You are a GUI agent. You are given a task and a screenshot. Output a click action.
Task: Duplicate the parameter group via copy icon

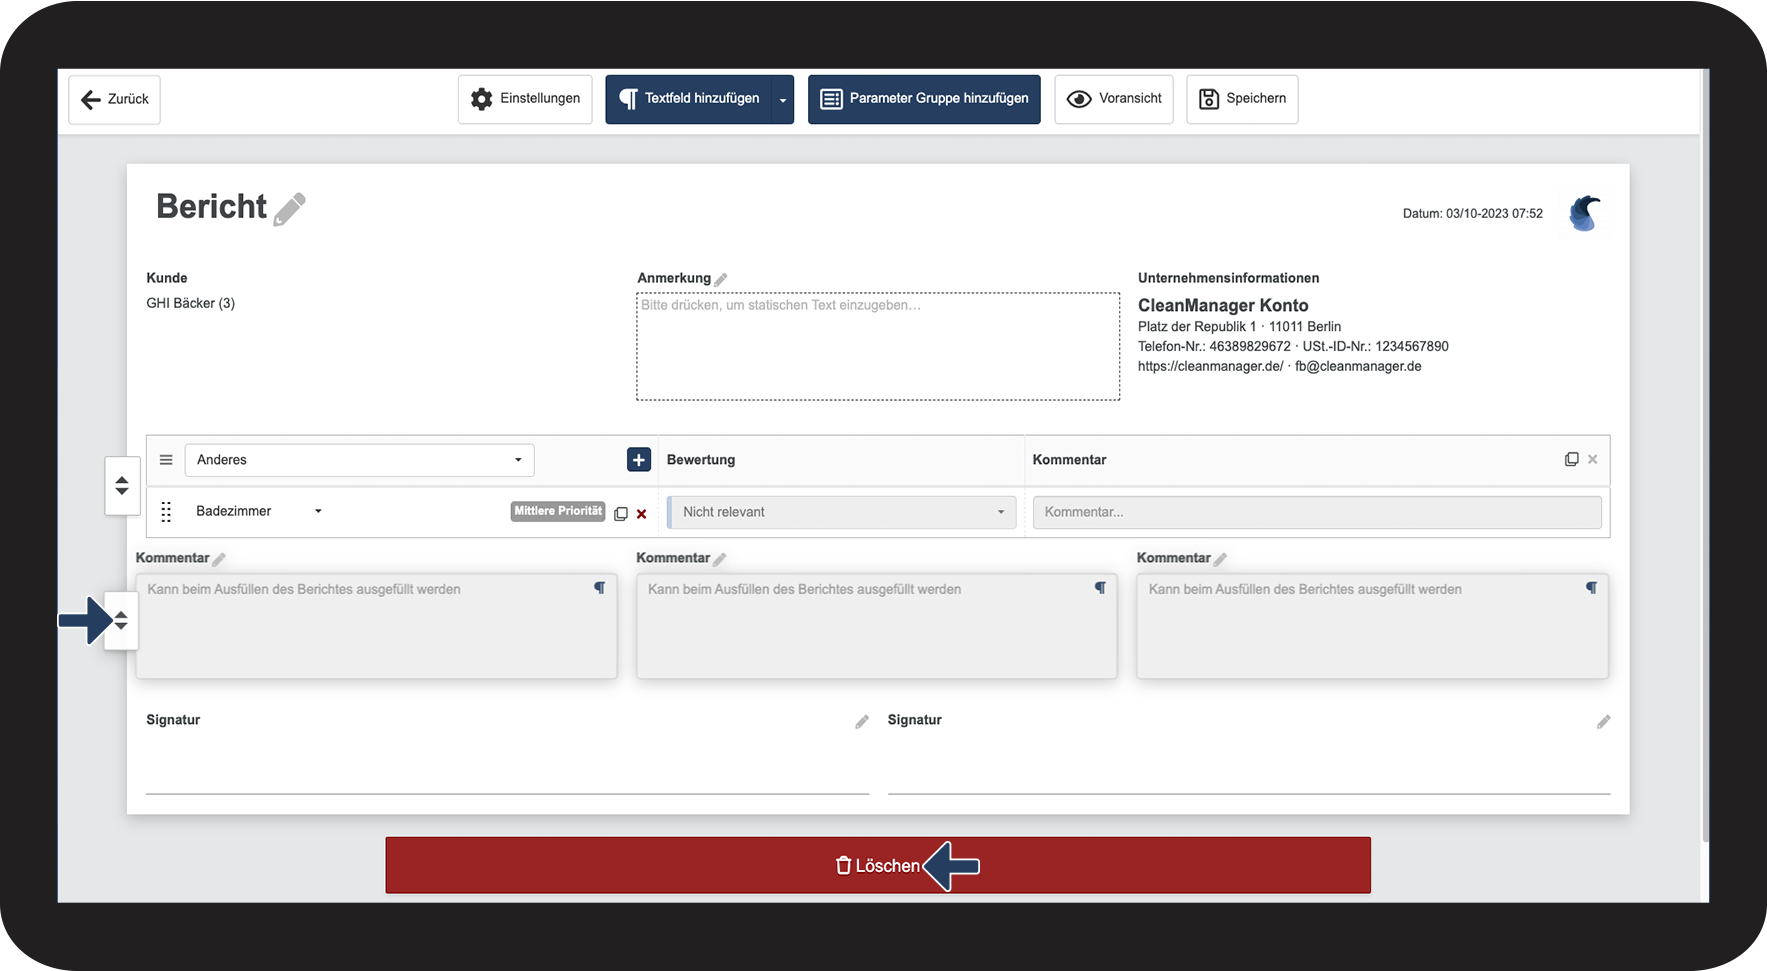1572,459
